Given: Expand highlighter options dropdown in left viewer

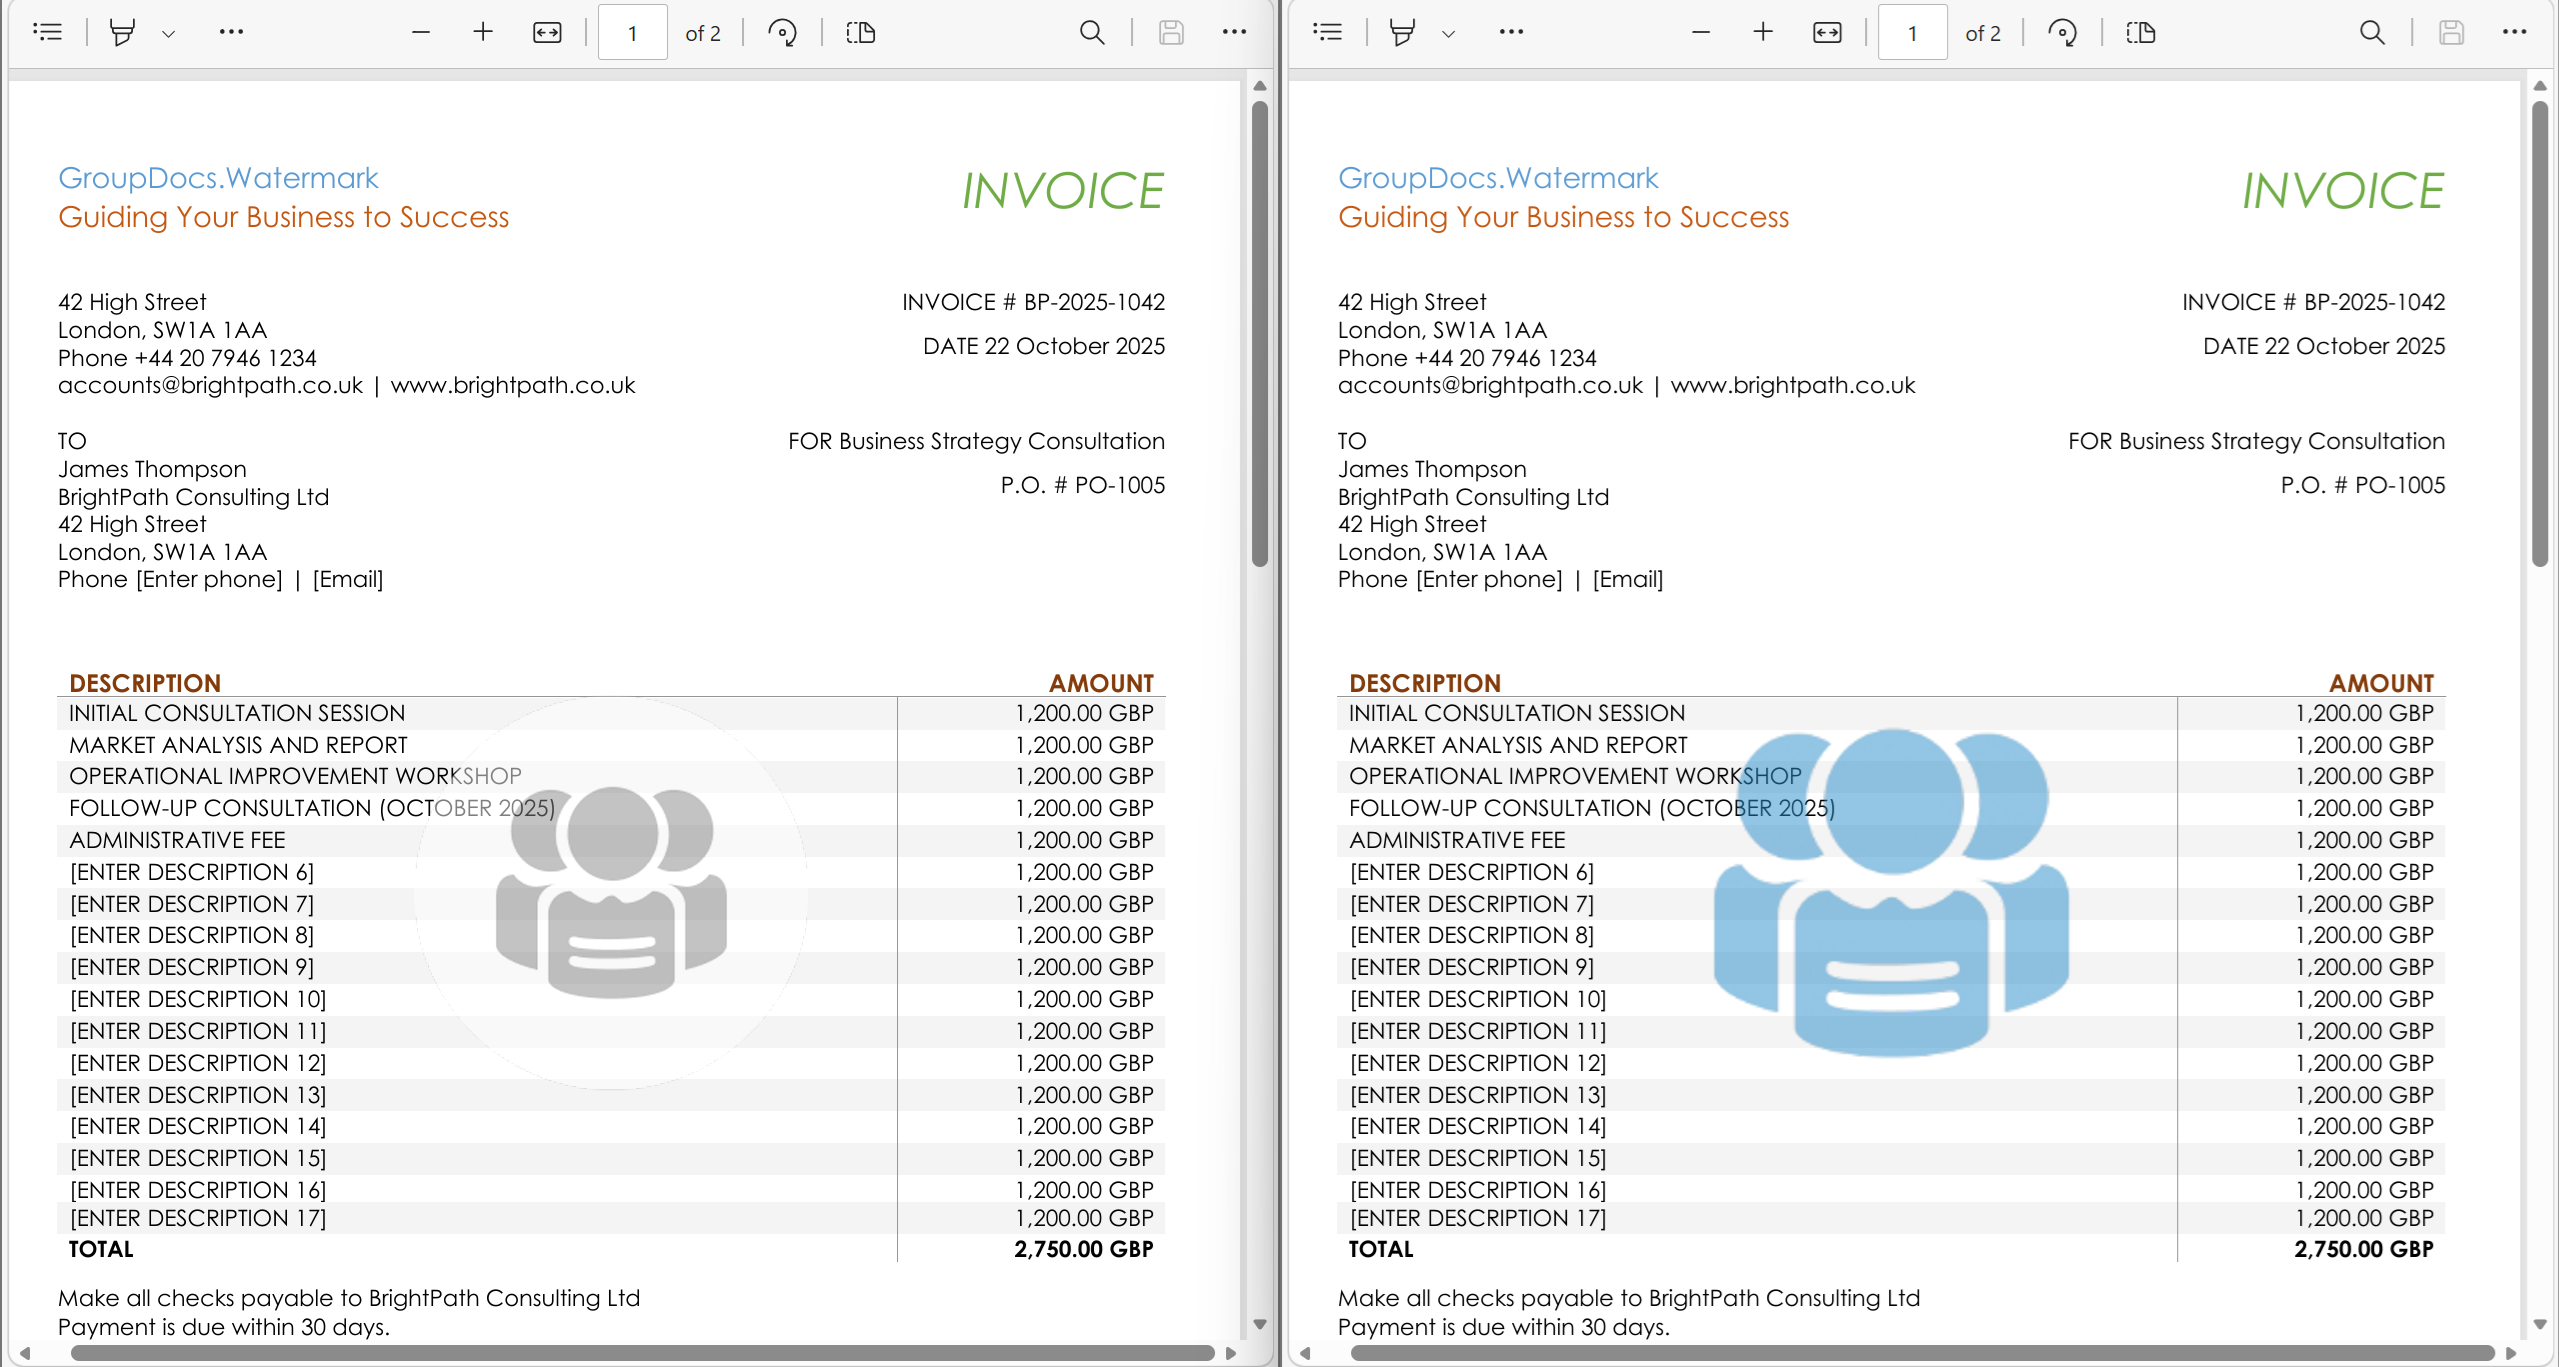Looking at the screenshot, I should point(168,33).
